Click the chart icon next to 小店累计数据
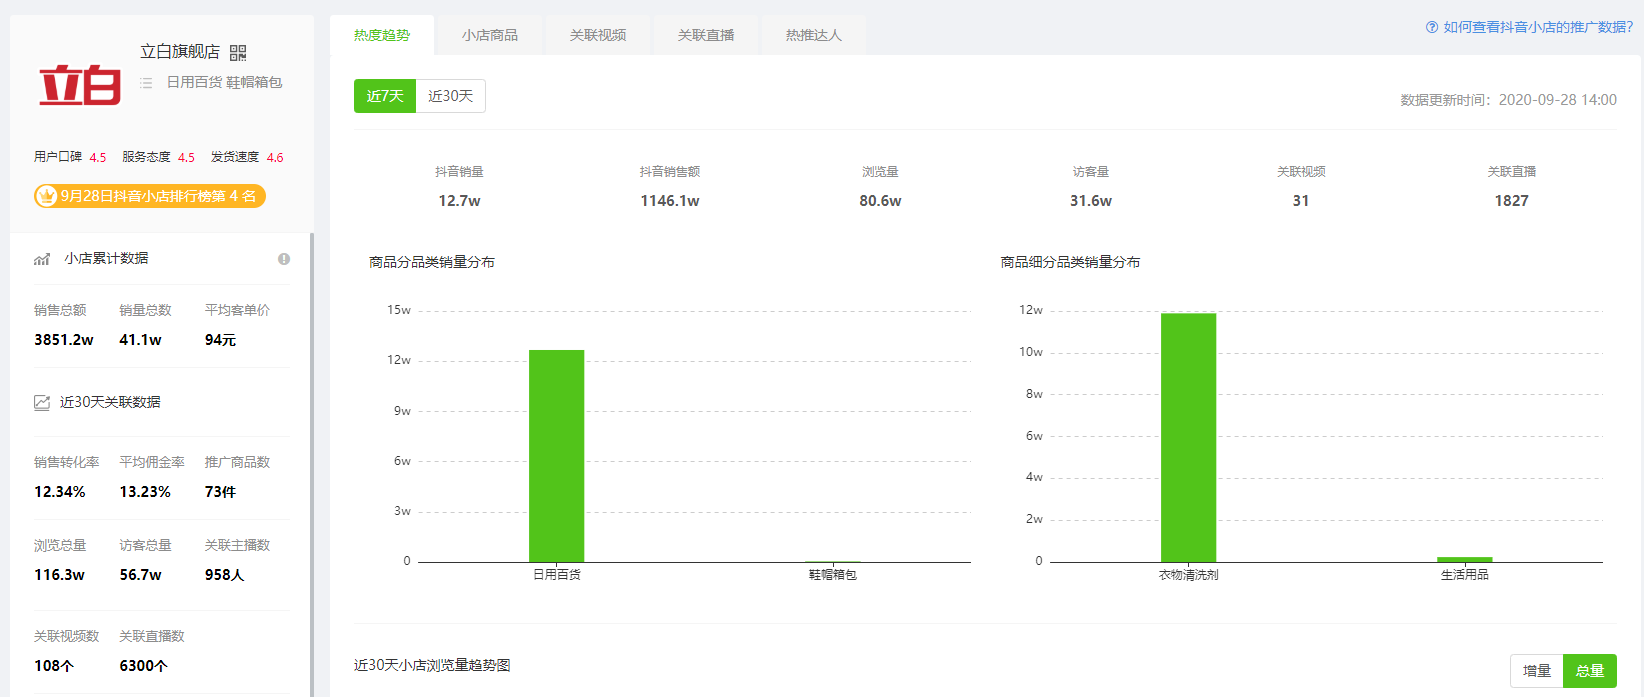 (42, 259)
